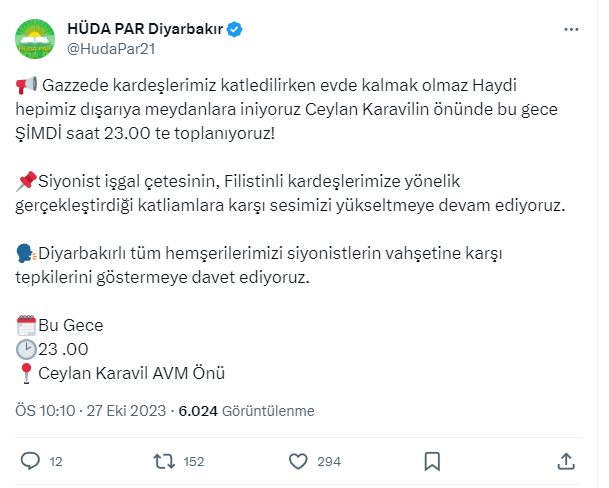This screenshot has height=488, width=609.
Task: Click the retweet count 152
Action: [x=193, y=462]
